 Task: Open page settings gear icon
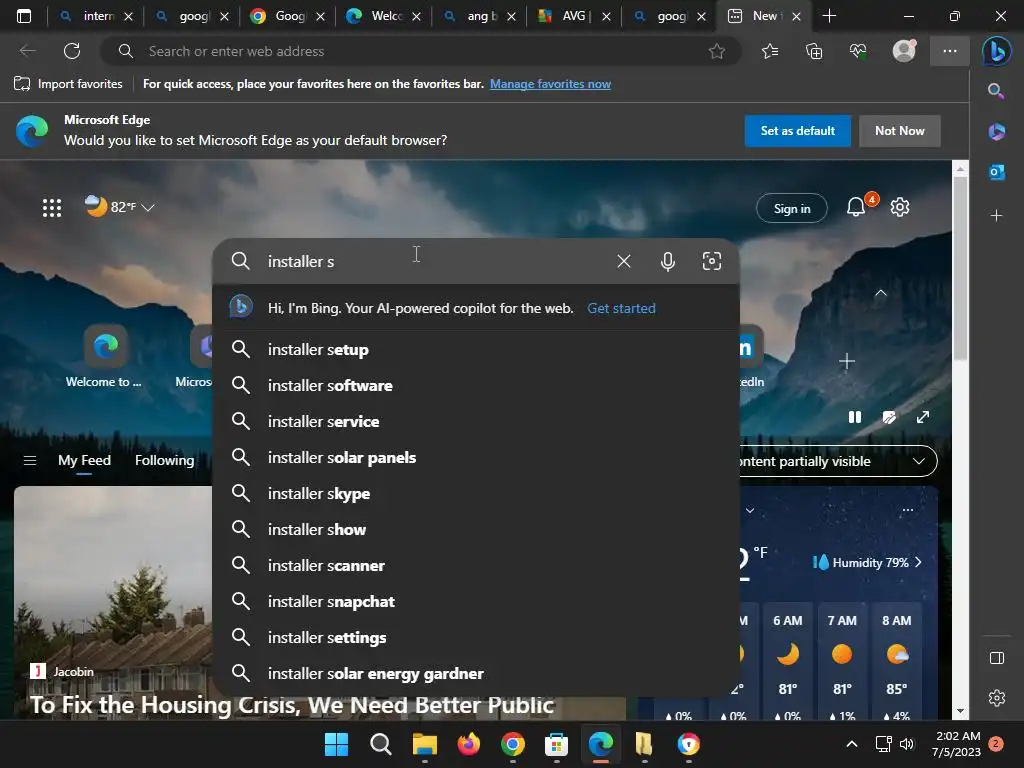point(900,207)
